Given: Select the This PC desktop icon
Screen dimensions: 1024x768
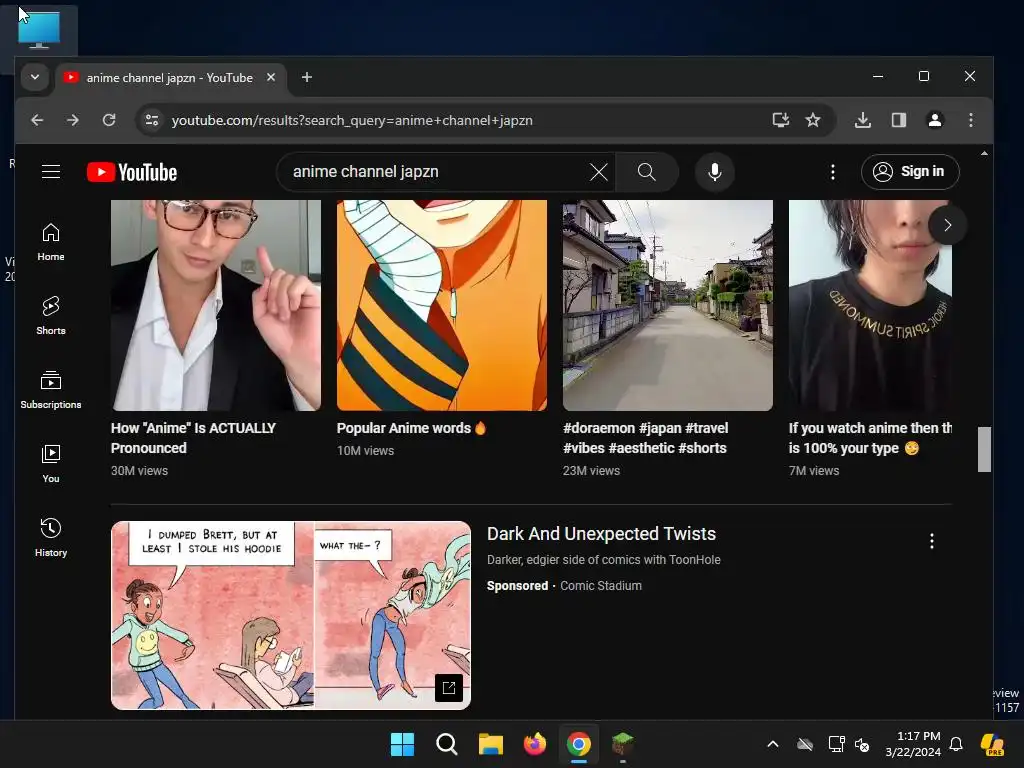Looking at the screenshot, I should point(39,30).
